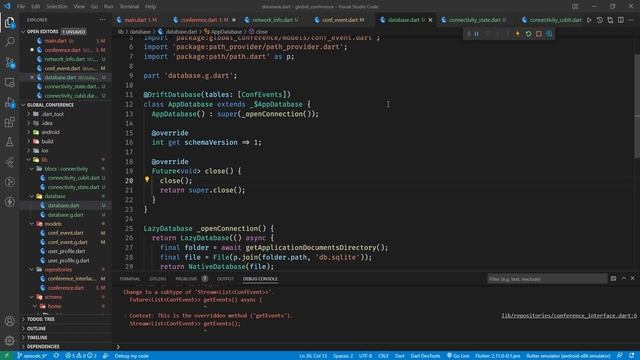Pause the debug session

click(476, 34)
